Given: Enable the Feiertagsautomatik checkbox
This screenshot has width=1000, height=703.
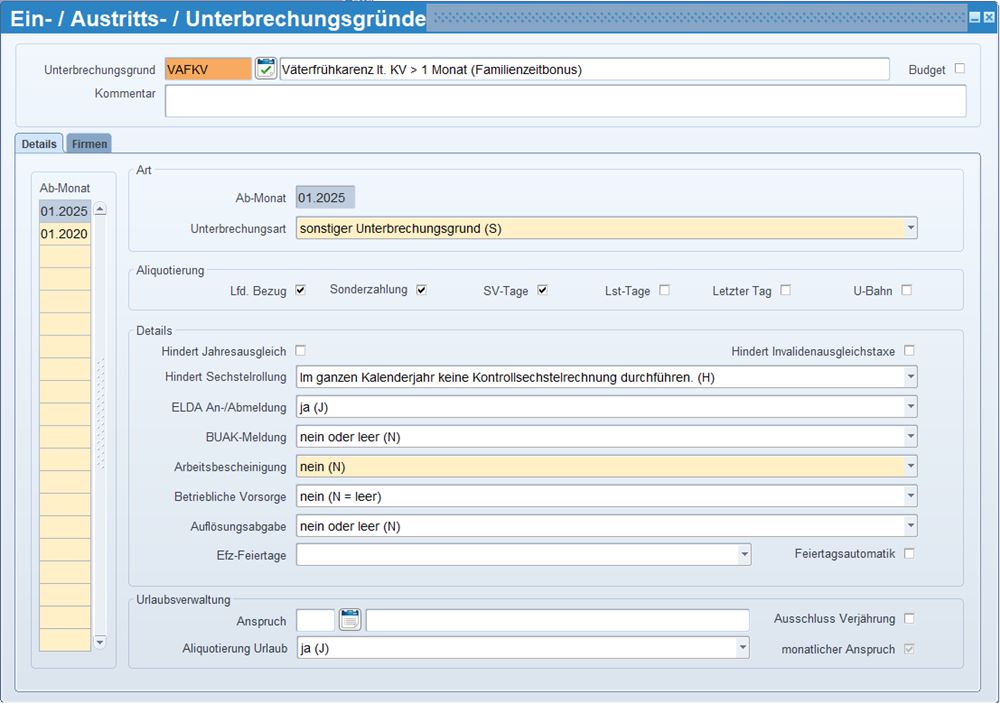Looking at the screenshot, I should point(909,553).
